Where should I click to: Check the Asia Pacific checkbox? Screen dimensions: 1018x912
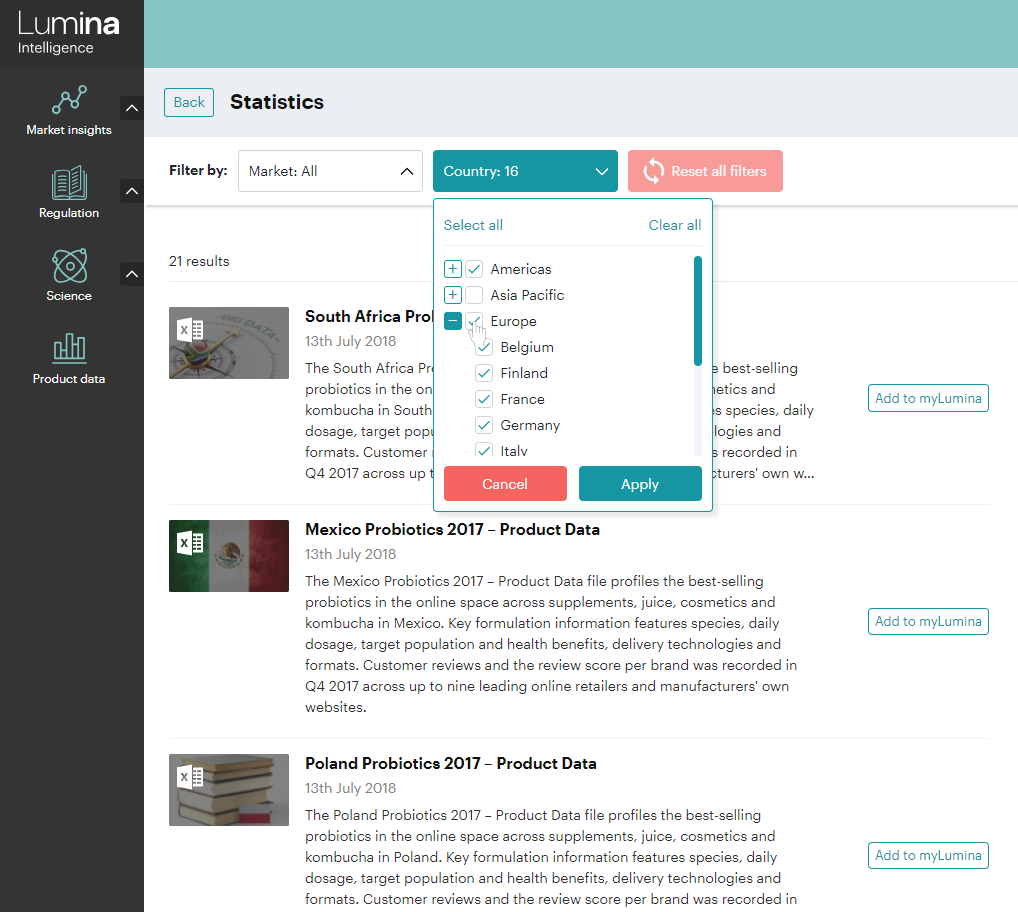(474, 295)
